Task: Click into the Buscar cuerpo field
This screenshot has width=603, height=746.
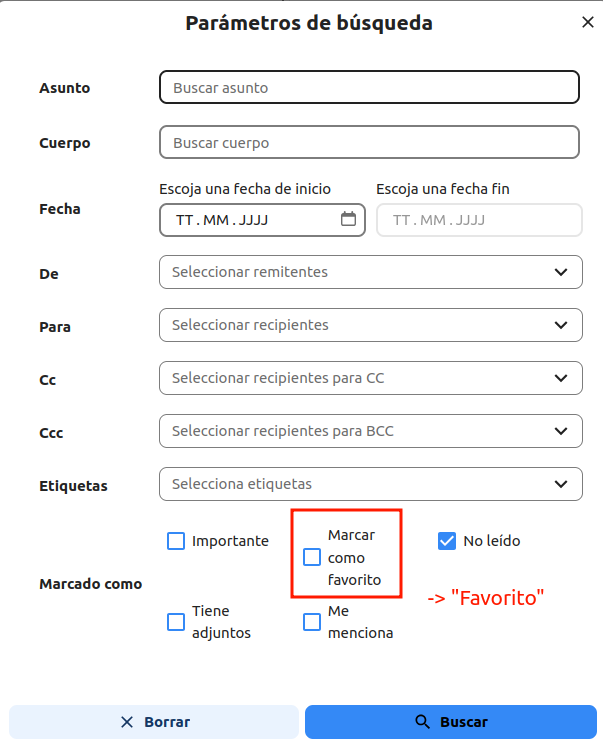Action: (369, 143)
